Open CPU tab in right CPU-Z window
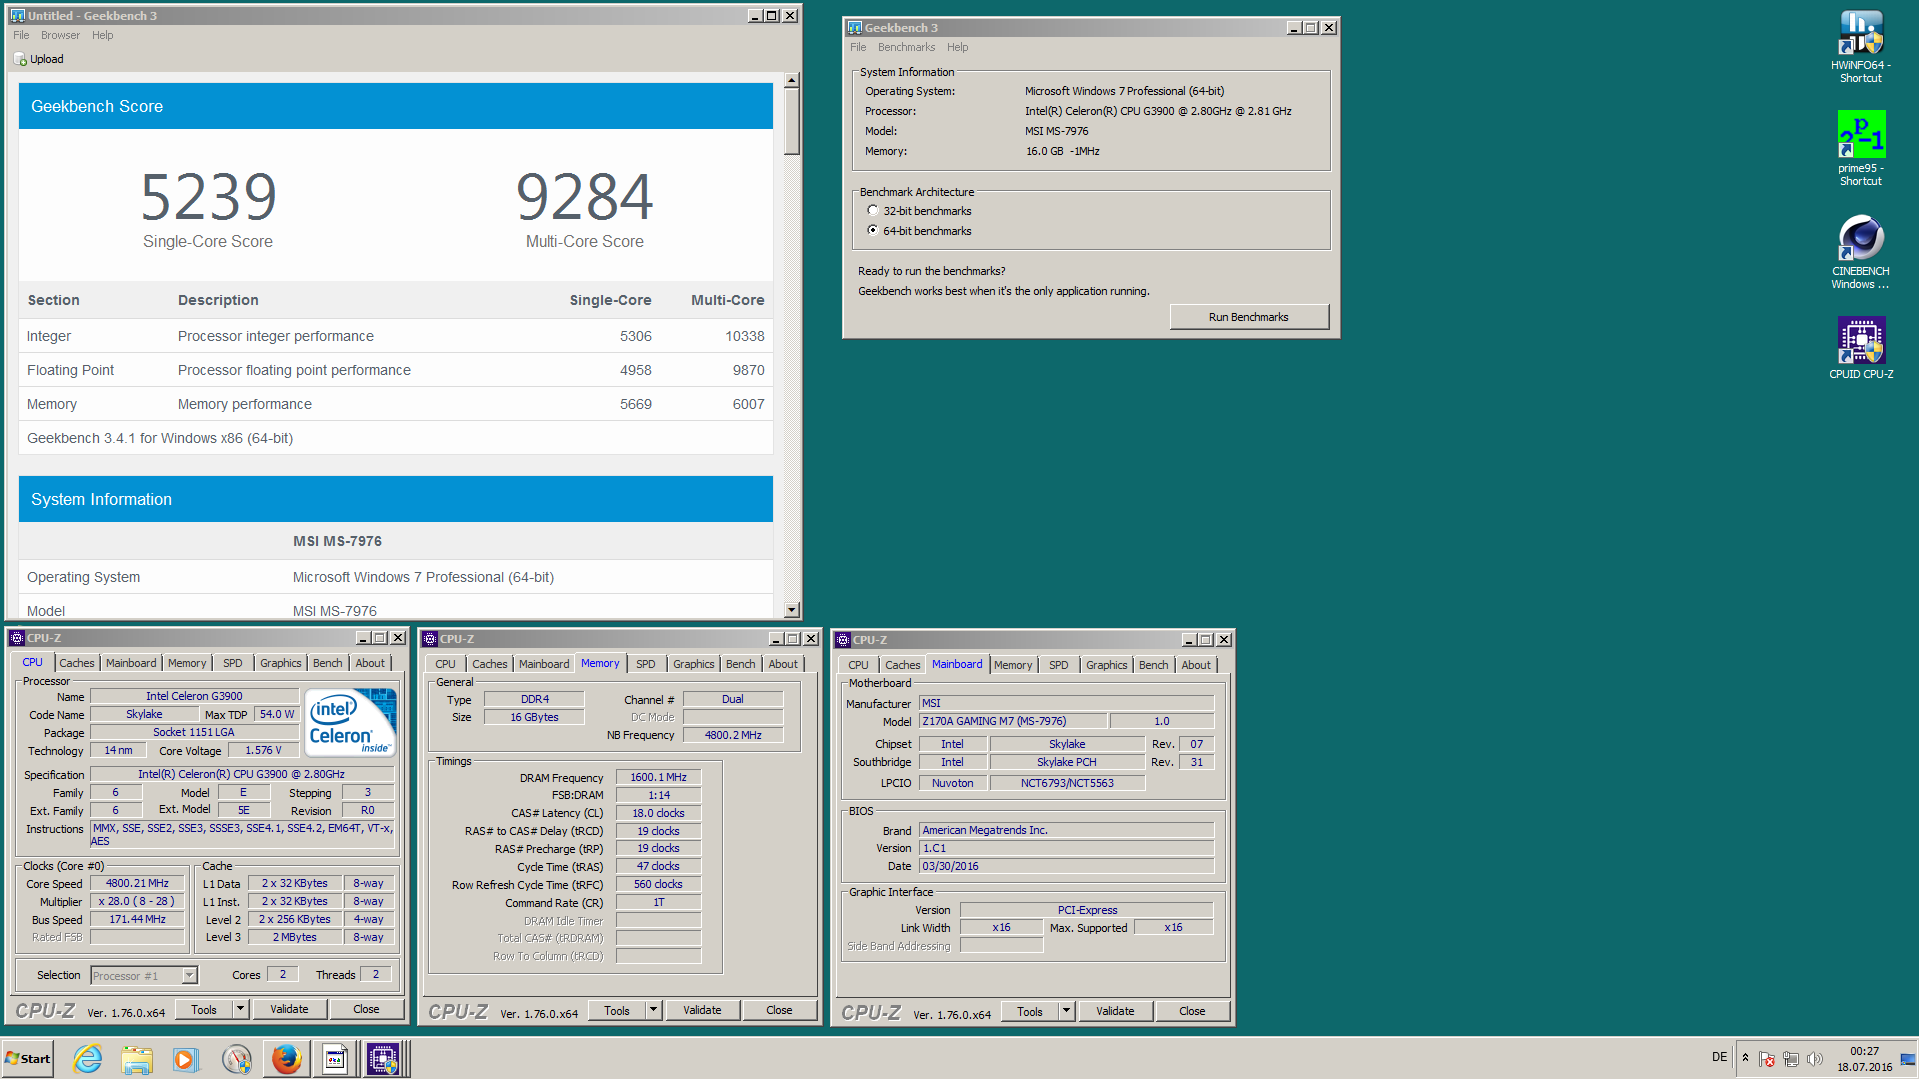1919x1079 pixels. (858, 665)
